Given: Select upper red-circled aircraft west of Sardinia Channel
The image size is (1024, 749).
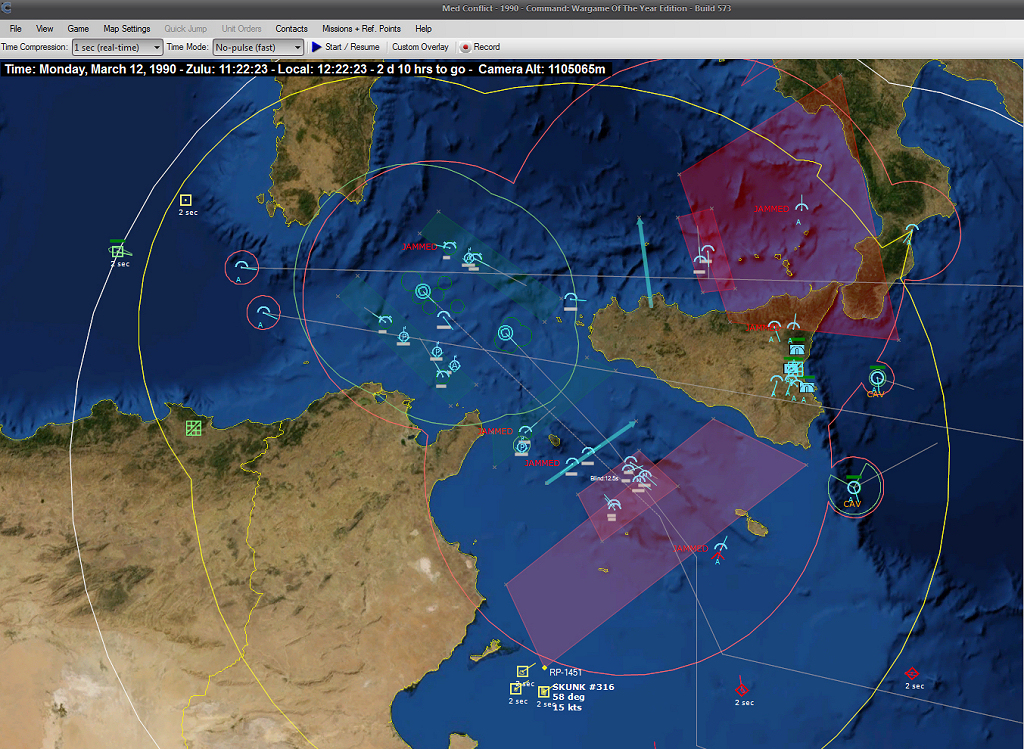Looking at the screenshot, I should tap(242, 267).
